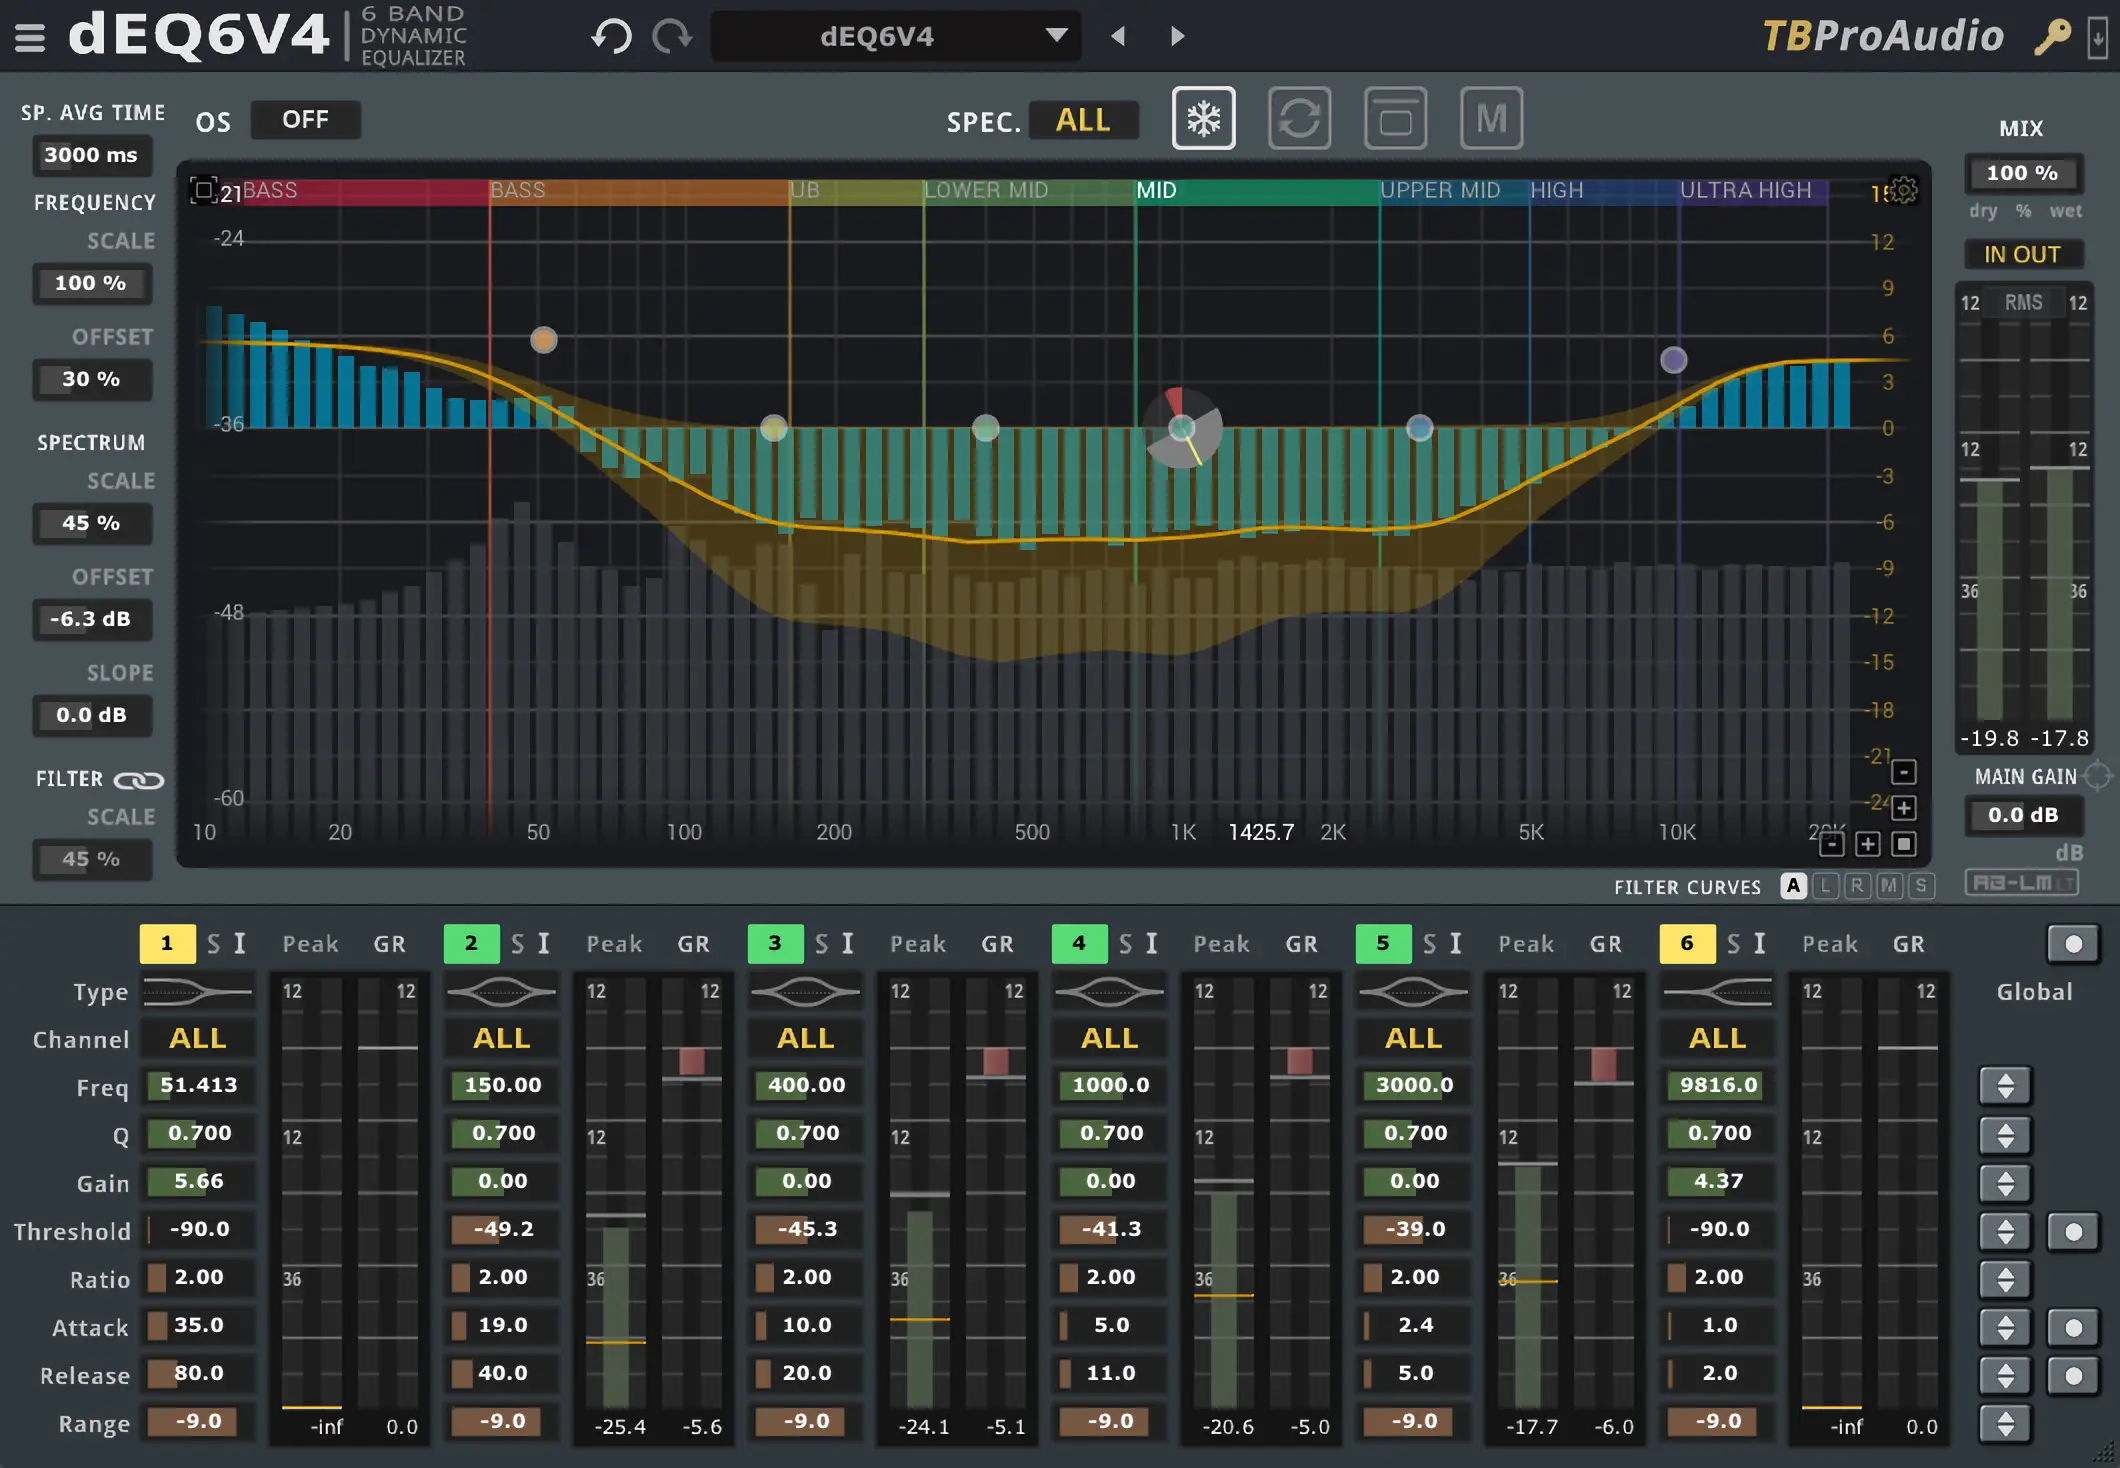Image resolution: width=2120 pixels, height=1468 pixels.
Task: Click band 4 Freq 1000.0 field
Action: click(1110, 1086)
